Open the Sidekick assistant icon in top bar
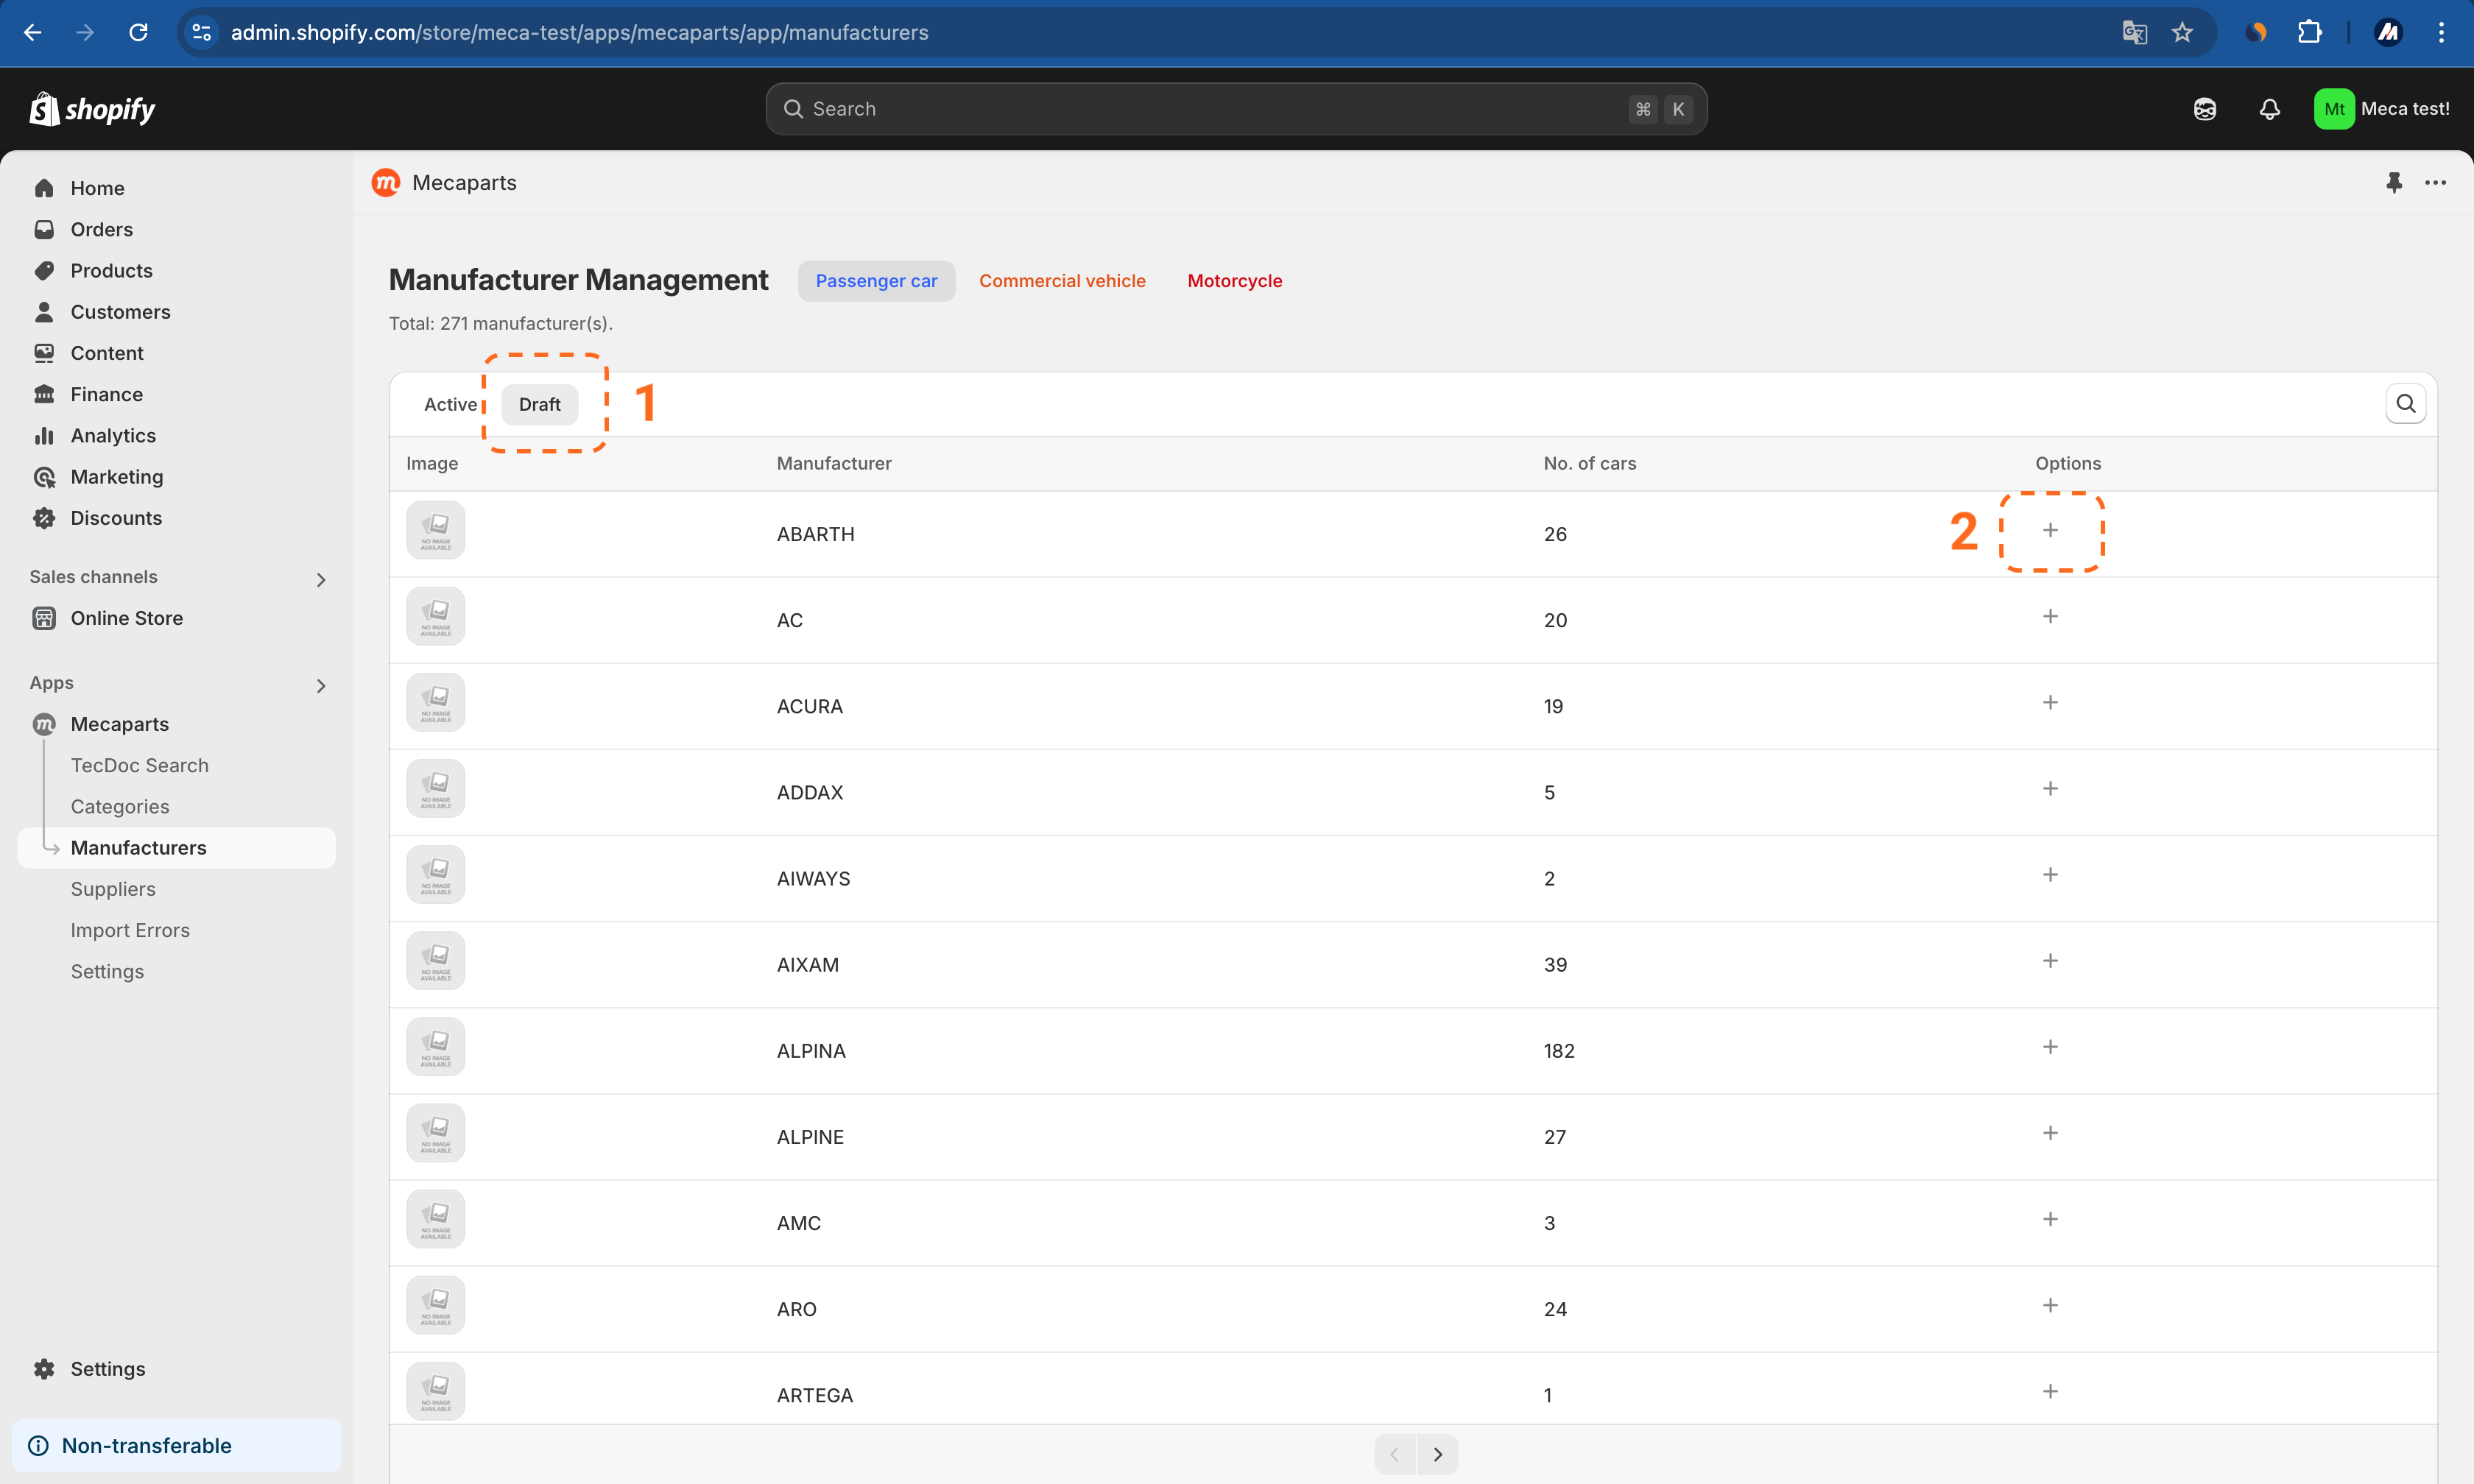Screen dimensions: 2474x1484 tap(2205, 109)
